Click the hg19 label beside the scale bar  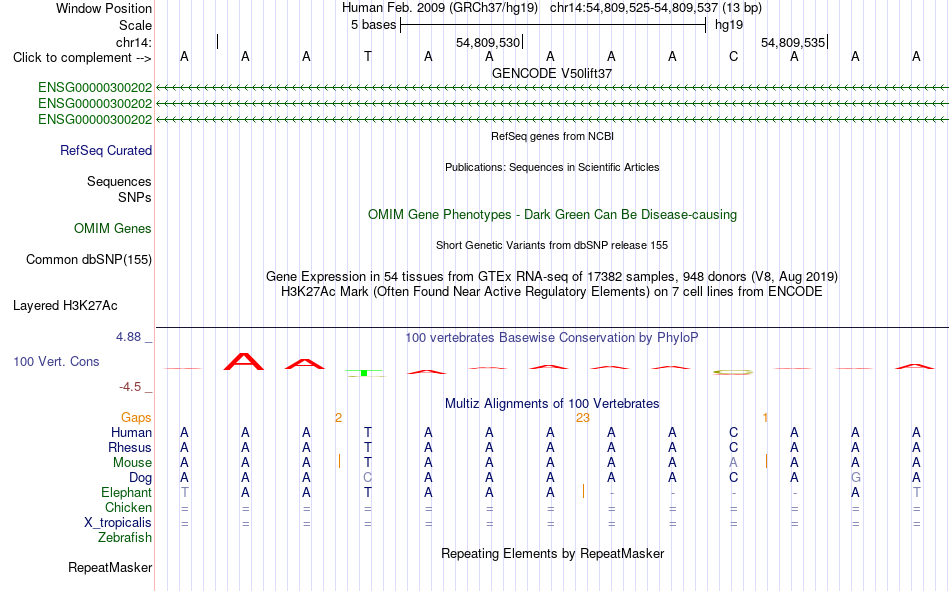coord(729,25)
